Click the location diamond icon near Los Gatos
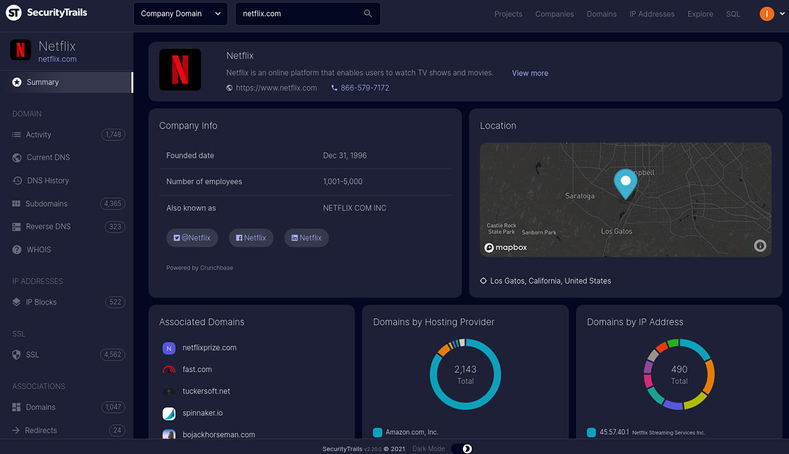Screen dimensions: 789x454 (483, 281)
